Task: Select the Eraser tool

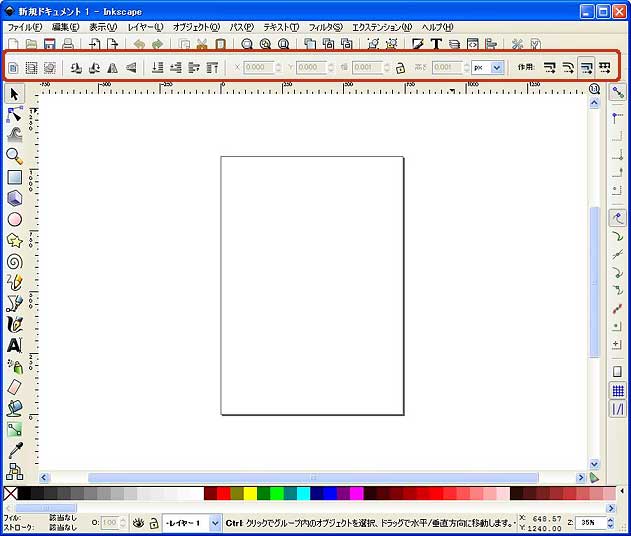Action: (14, 387)
